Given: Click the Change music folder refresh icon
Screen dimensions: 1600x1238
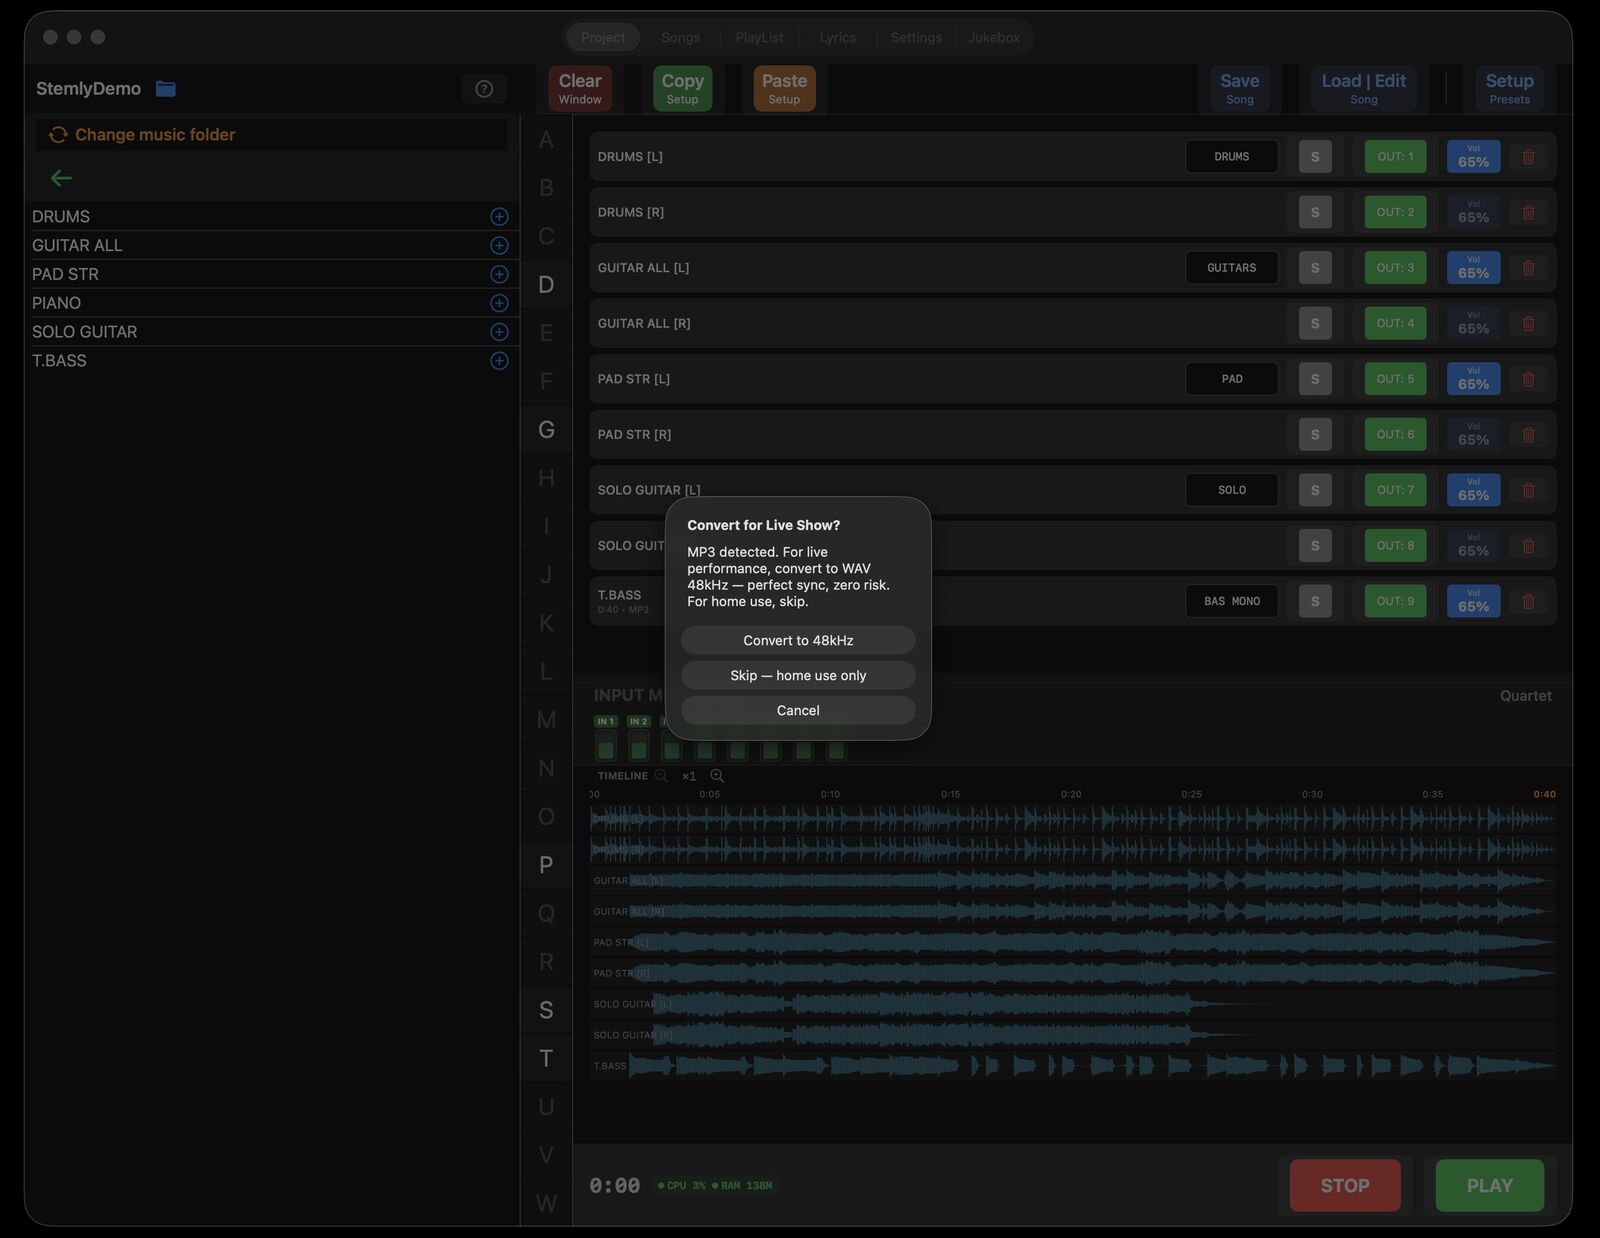Looking at the screenshot, I should (x=58, y=135).
